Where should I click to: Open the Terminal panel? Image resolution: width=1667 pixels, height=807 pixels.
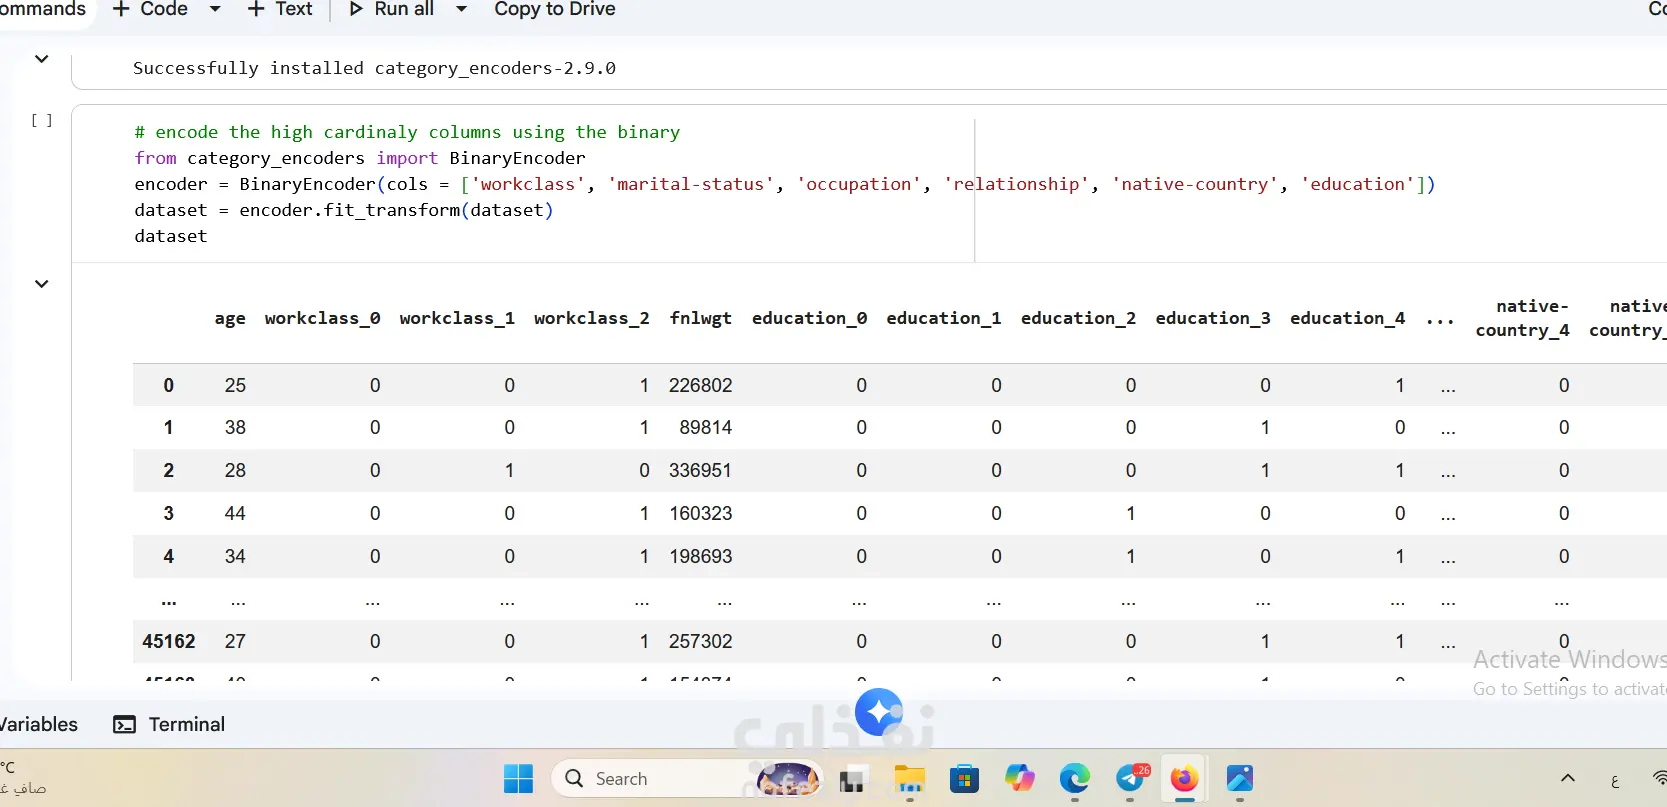click(169, 724)
